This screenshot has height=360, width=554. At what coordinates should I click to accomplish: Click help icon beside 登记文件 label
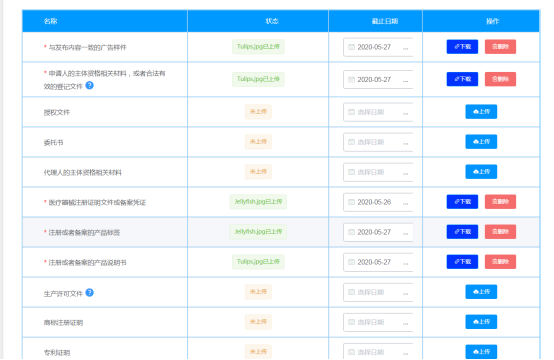click(90, 85)
